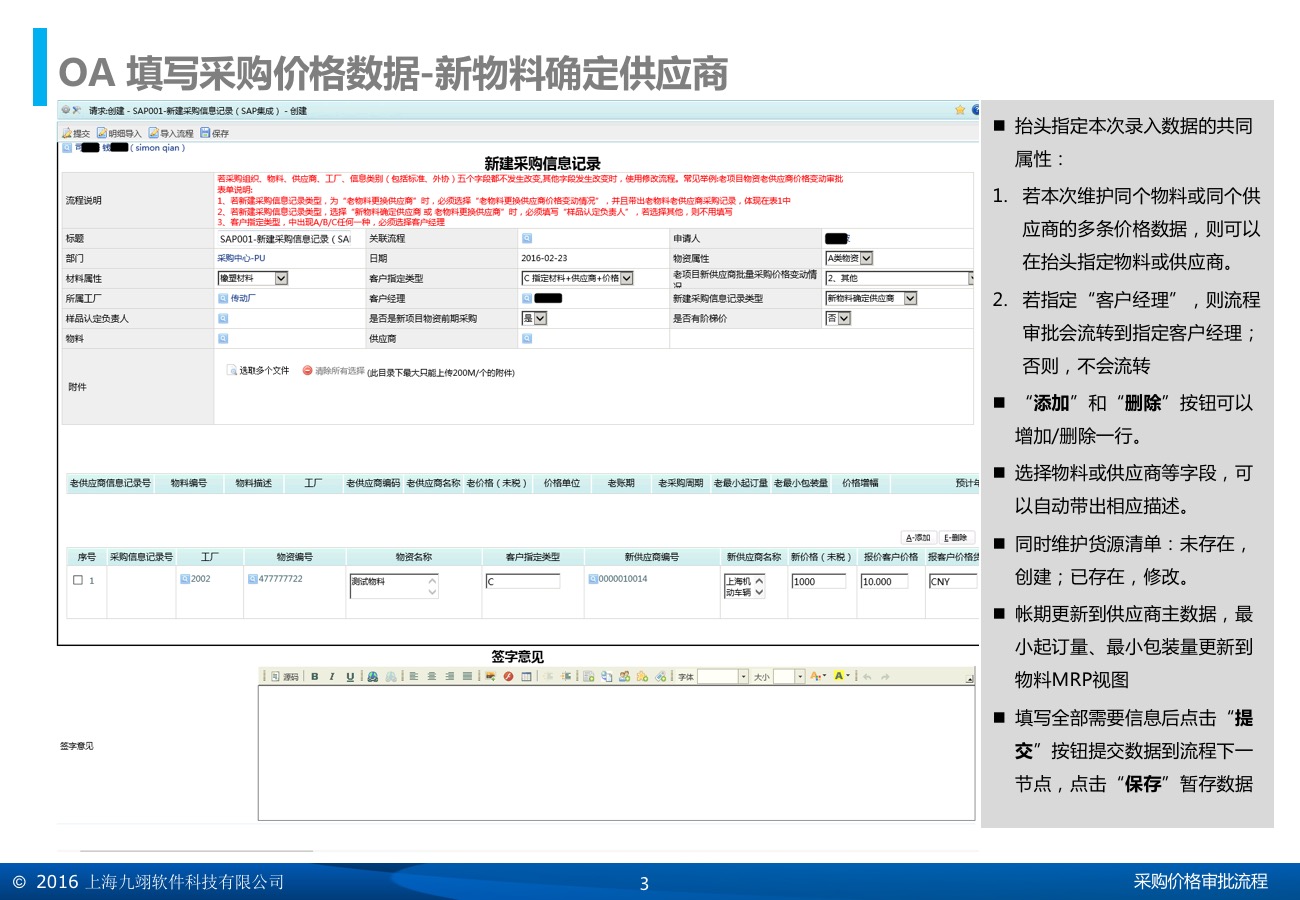Viewport: 1300px width, 900px height.
Task: Check the checkbox for row 1
Action: point(78,581)
